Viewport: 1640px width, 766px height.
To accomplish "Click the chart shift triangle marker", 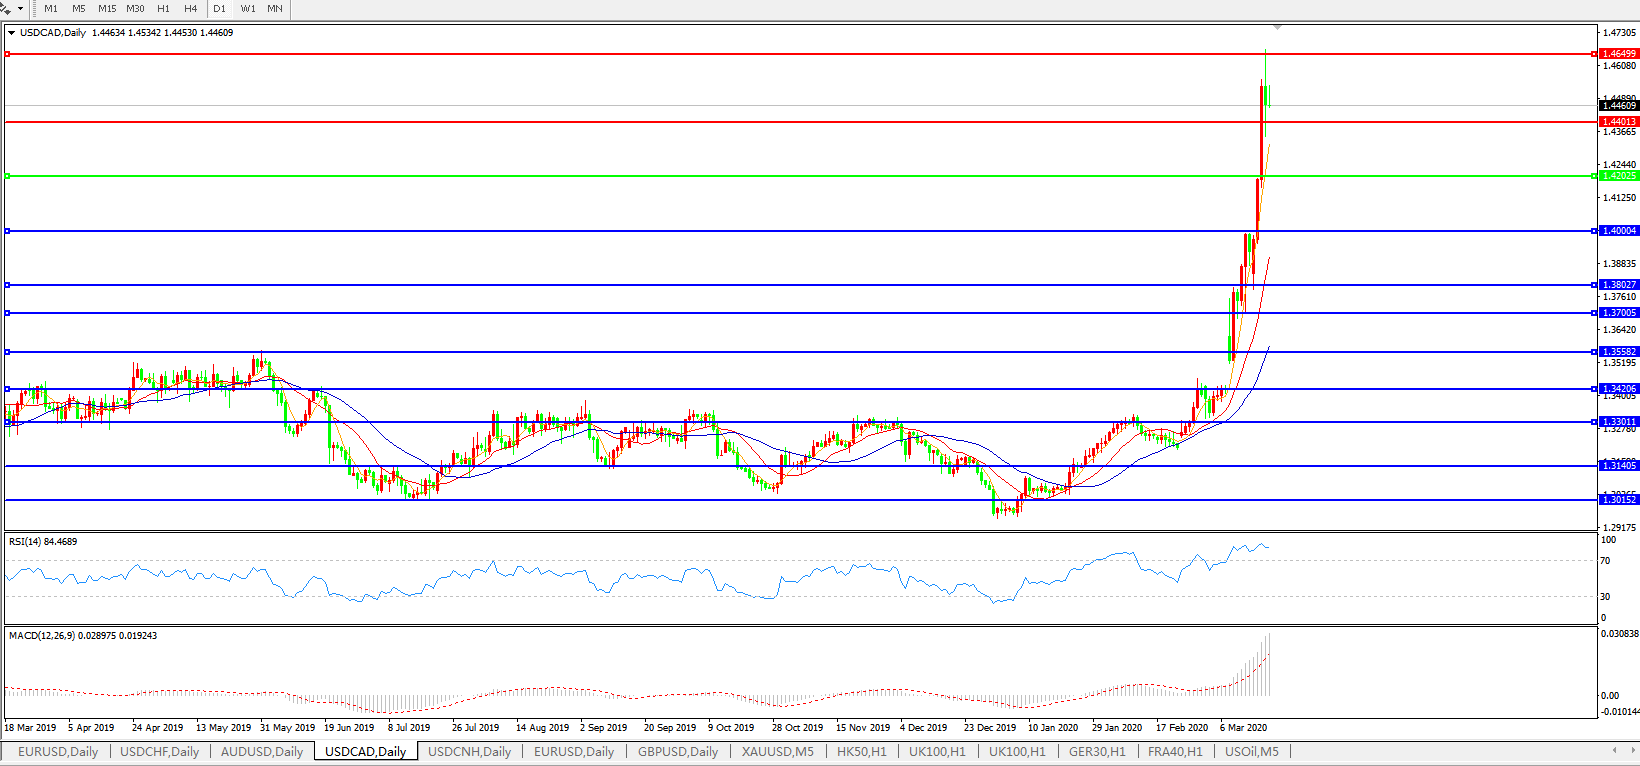I will (x=1277, y=27).
